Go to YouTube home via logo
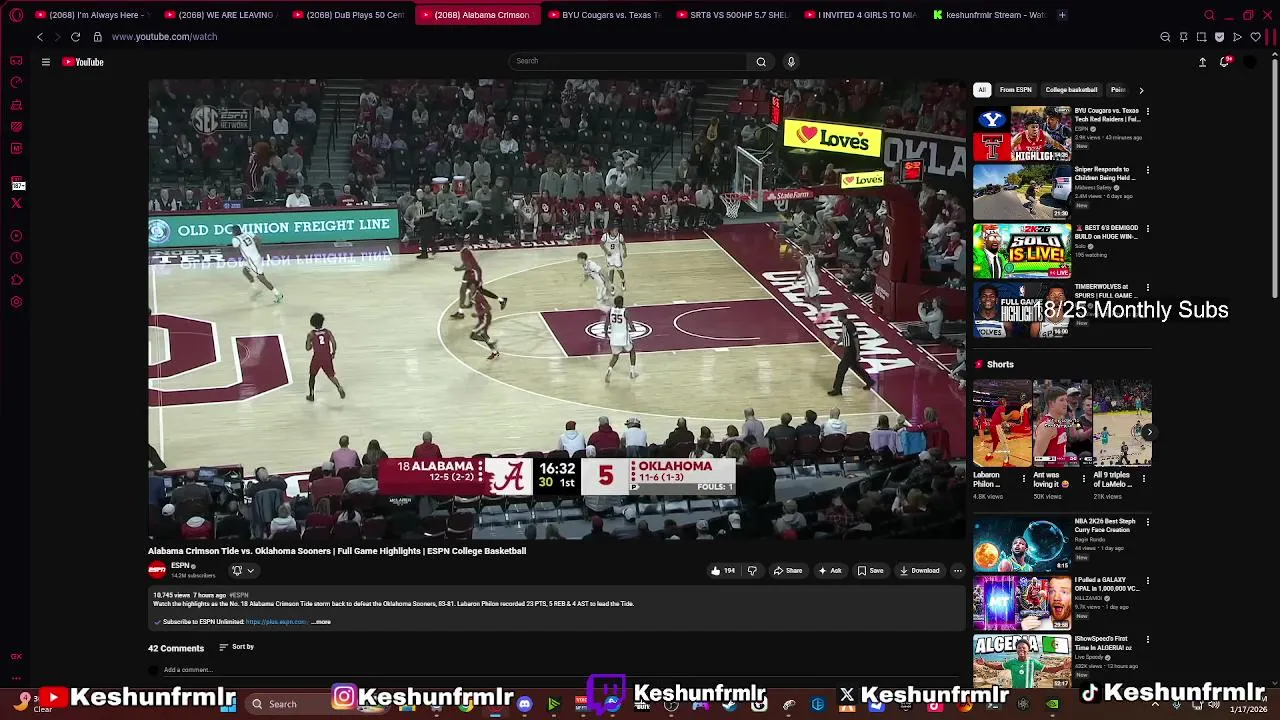The image size is (1280, 720). pos(83,62)
